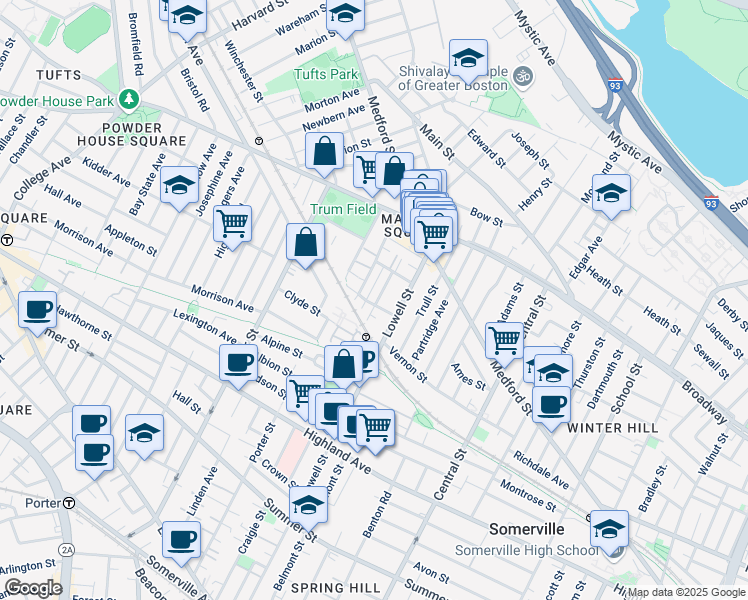The image size is (748, 600).
Task: Open the school marker on Summer St
Action: (x=308, y=507)
